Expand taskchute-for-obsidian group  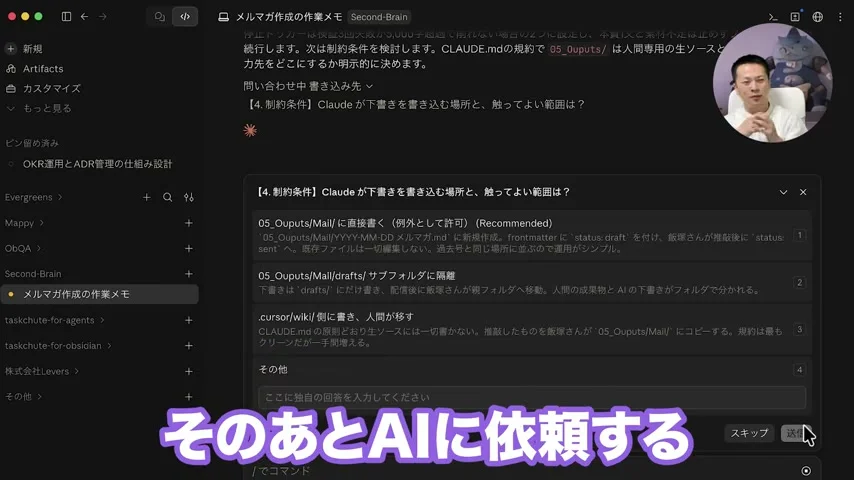tap(58, 346)
